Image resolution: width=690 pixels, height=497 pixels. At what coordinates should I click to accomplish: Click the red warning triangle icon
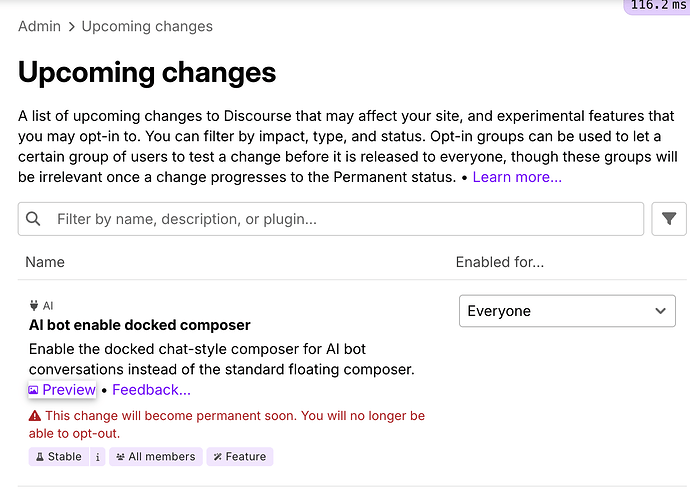[x=35, y=416]
